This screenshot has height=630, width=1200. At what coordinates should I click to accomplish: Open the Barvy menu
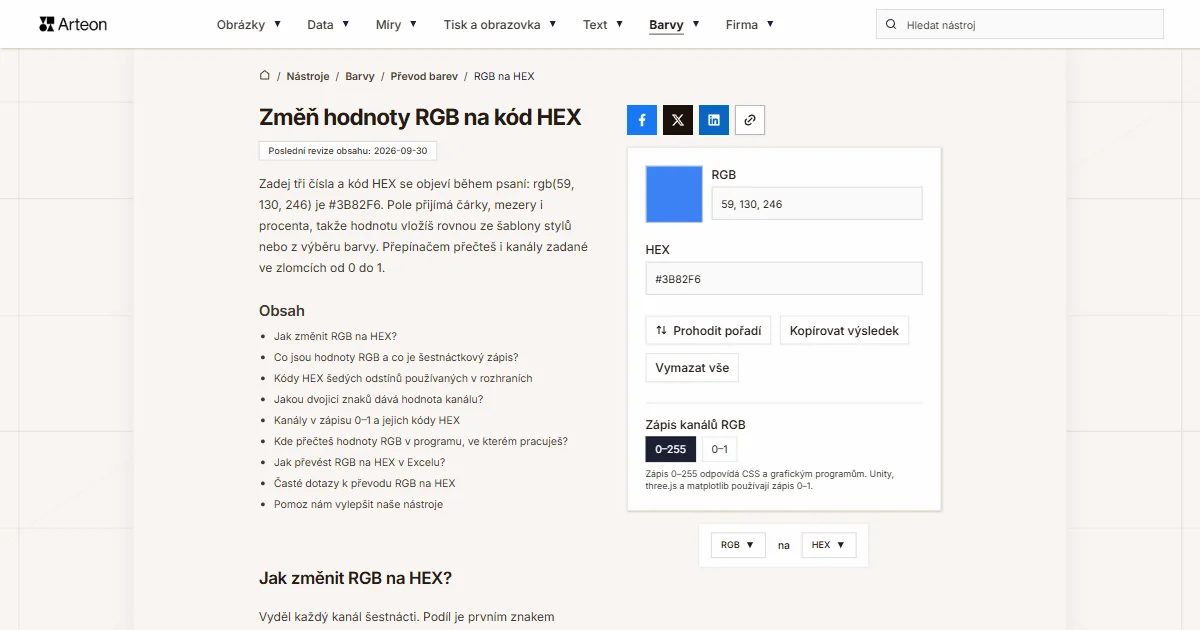point(674,24)
